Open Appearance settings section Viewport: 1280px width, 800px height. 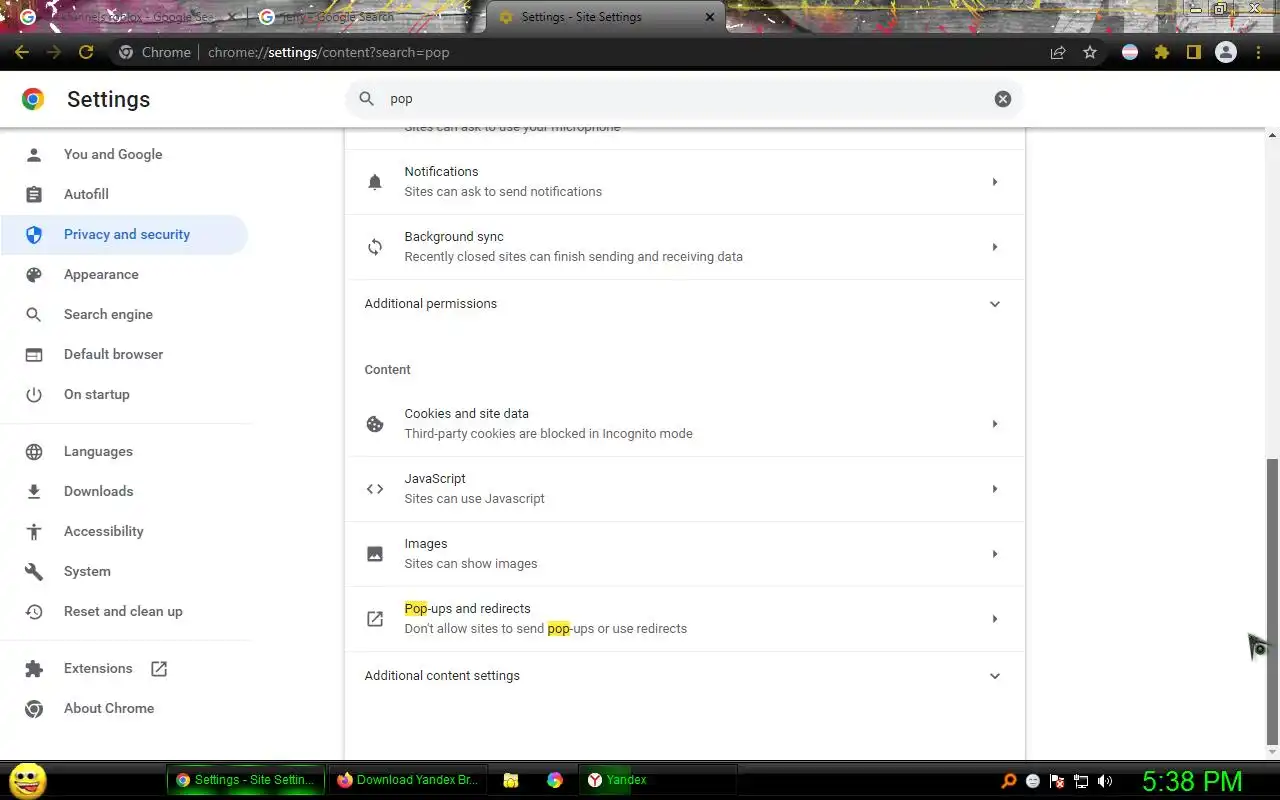124,274
